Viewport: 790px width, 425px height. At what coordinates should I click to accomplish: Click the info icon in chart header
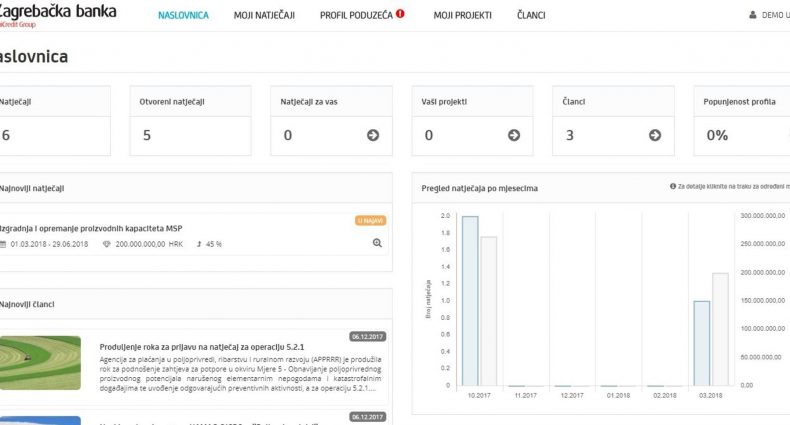click(x=673, y=186)
